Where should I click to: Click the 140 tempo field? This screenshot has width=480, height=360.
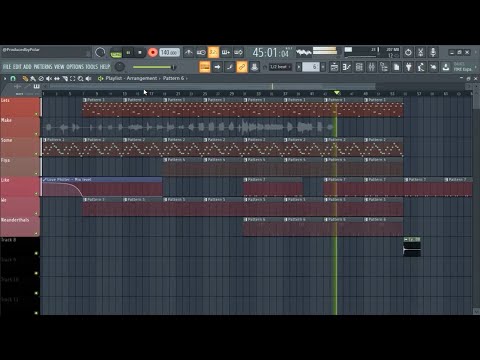click(169, 53)
